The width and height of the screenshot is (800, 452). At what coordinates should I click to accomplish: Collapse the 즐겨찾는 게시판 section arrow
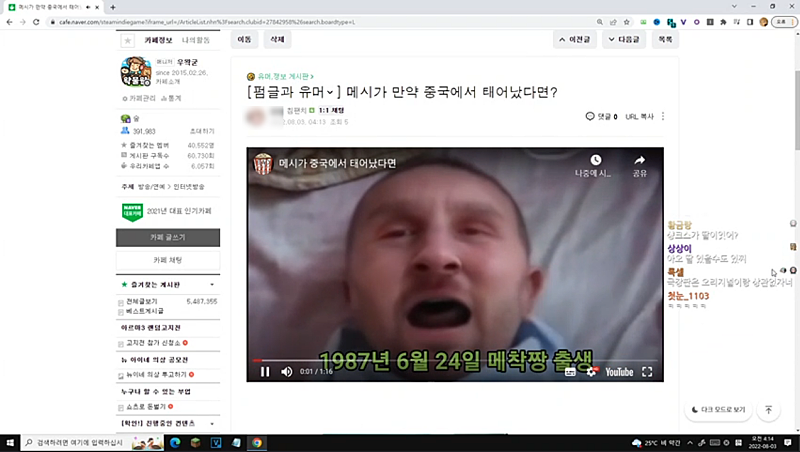tap(212, 285)
